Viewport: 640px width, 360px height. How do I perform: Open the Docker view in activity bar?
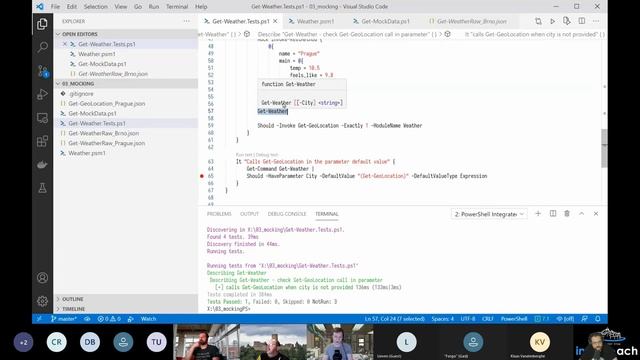[x=42, y=165]
